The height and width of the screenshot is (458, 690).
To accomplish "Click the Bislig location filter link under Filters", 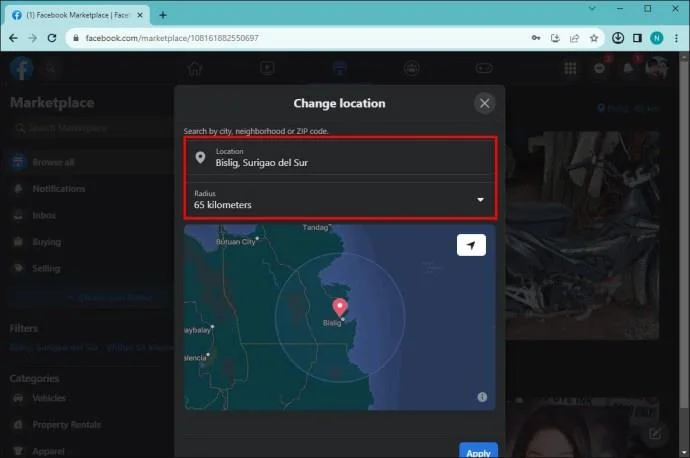I will click(x=92, y=348).
